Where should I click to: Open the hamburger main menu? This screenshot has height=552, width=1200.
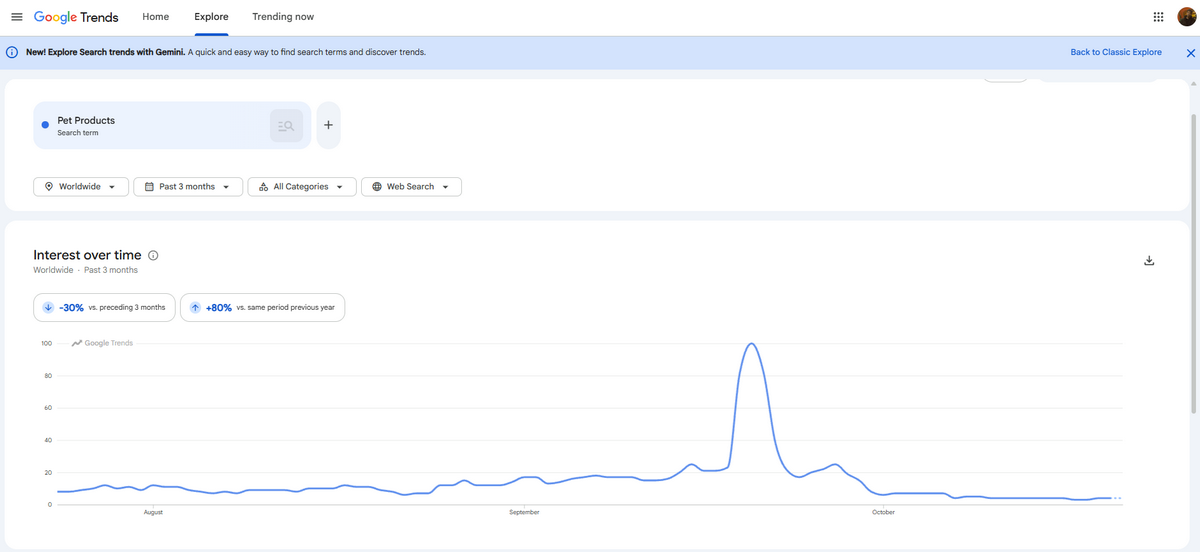pyautogui.click(x=16, y=17)
